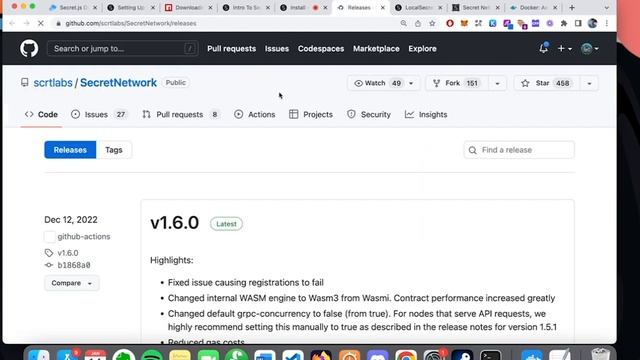Open the plus create-new dropdown

[564, 49]
